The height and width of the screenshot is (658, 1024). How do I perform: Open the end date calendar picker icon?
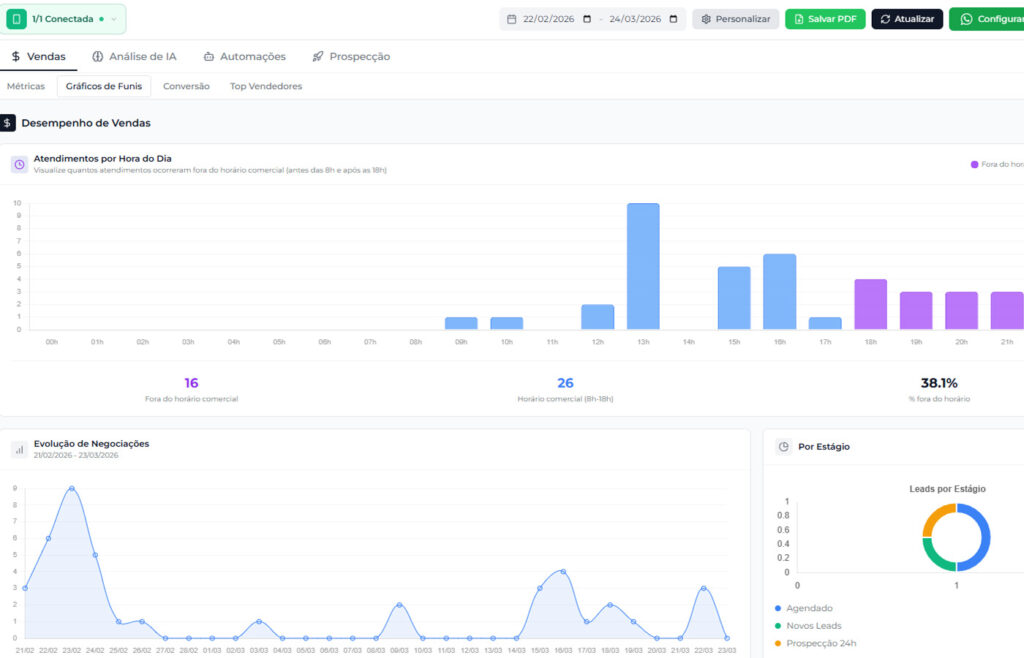tap(673, 19)
